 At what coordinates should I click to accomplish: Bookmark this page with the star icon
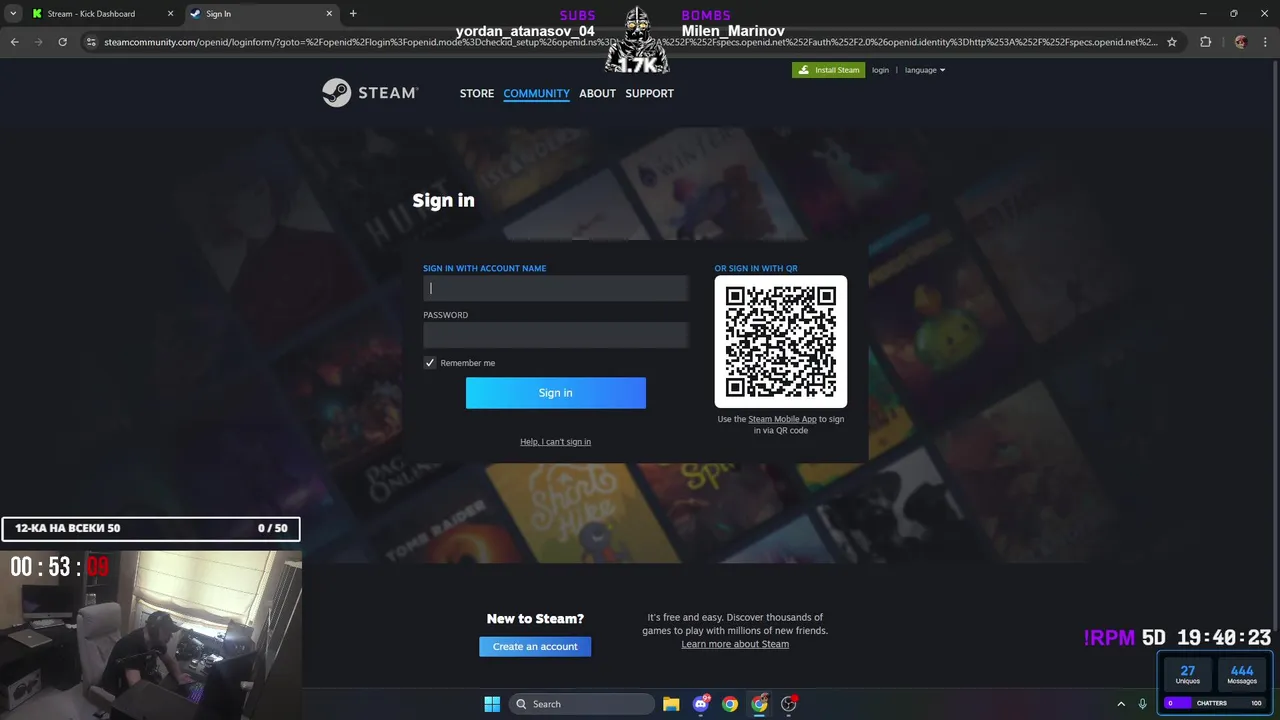click(1172, 42)
